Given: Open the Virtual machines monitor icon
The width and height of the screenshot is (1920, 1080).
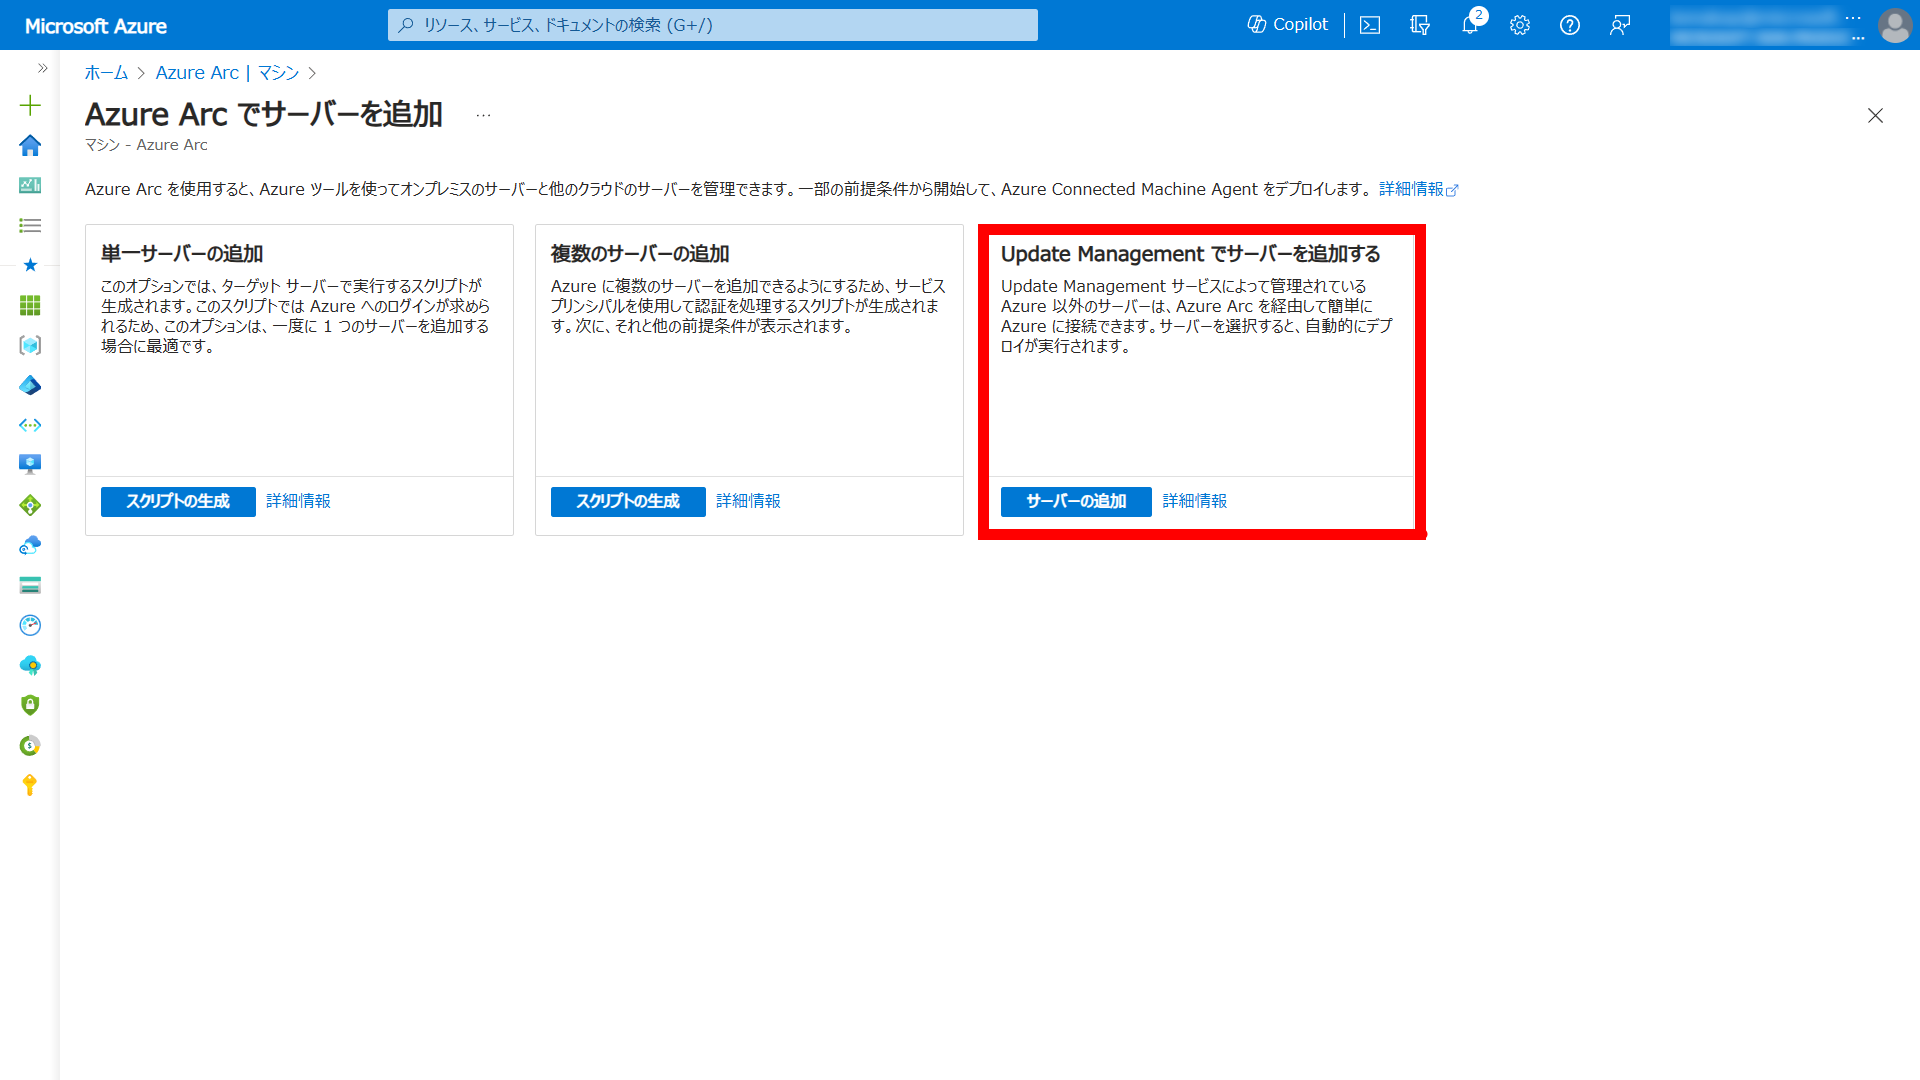Looking at the screenshot, I should pyautogui.click(x=30, y=464).
